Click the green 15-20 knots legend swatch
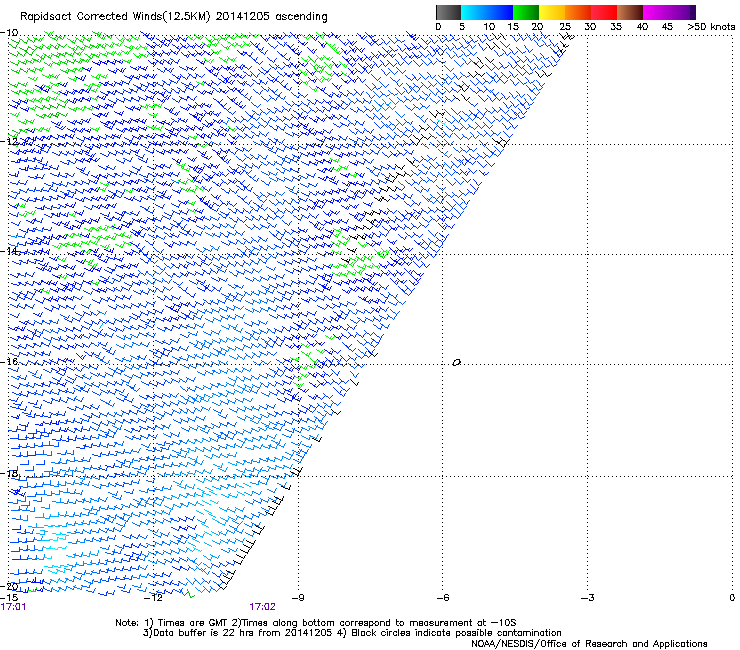740x650 pixels. 526,12
